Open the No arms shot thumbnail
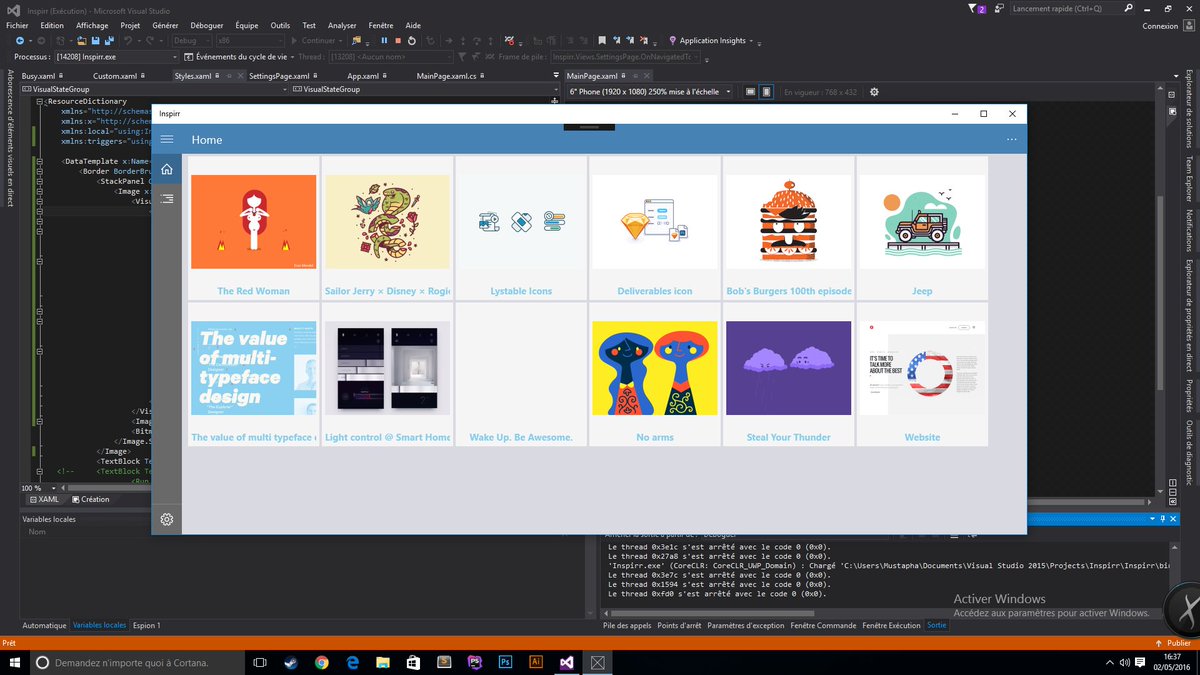Image resolution: width=1200 pixels, height=675 pixels. [x=655, y=368]
